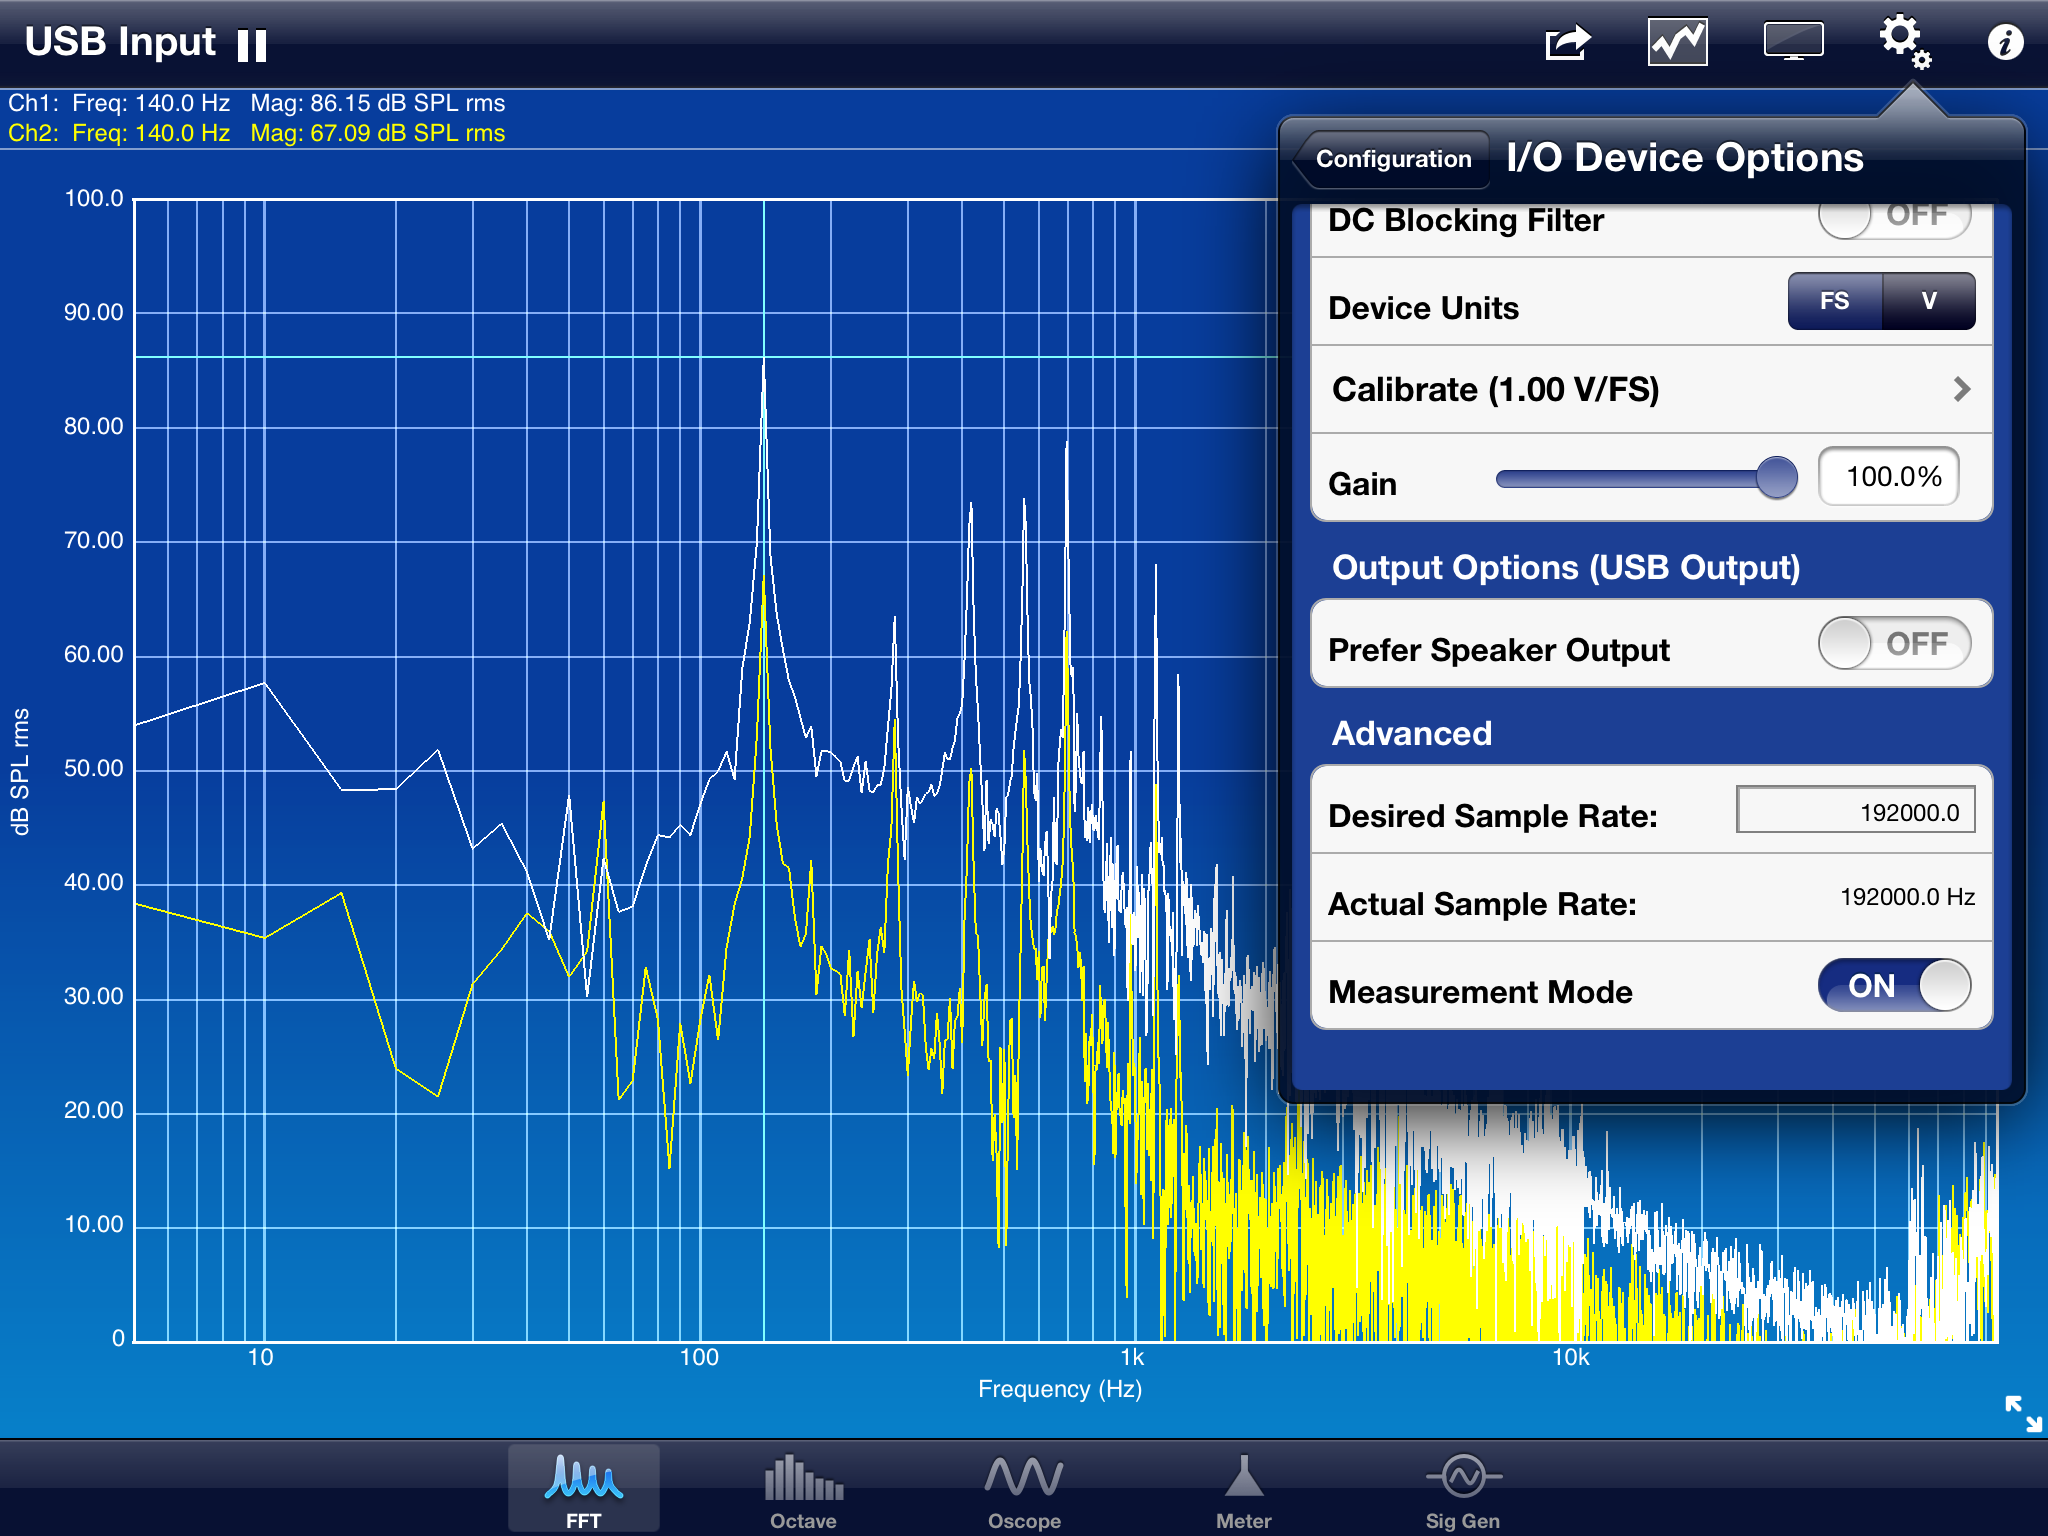The height and width of the screenshot is (1536, 2048).
Task: Select V device units option
Action: pyautogui.click(x=1929, y=305)
